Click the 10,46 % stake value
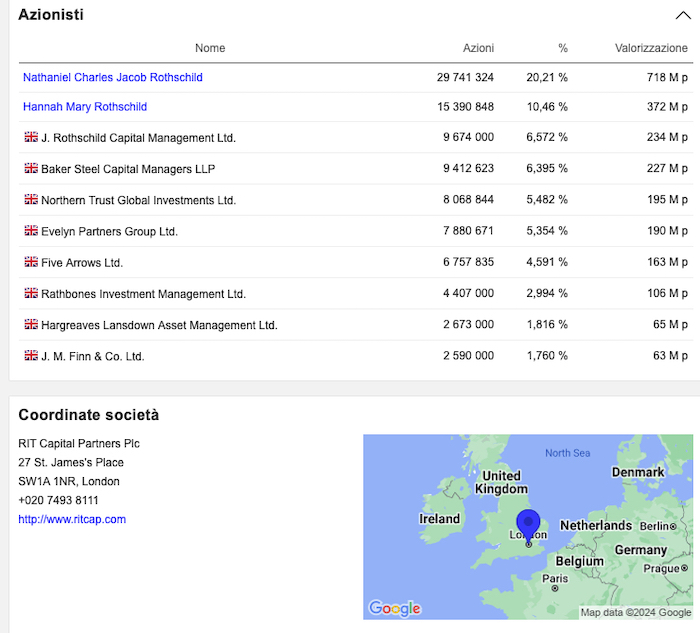The height and width of the screenshot is (633, 700). [x=547, y=107]
